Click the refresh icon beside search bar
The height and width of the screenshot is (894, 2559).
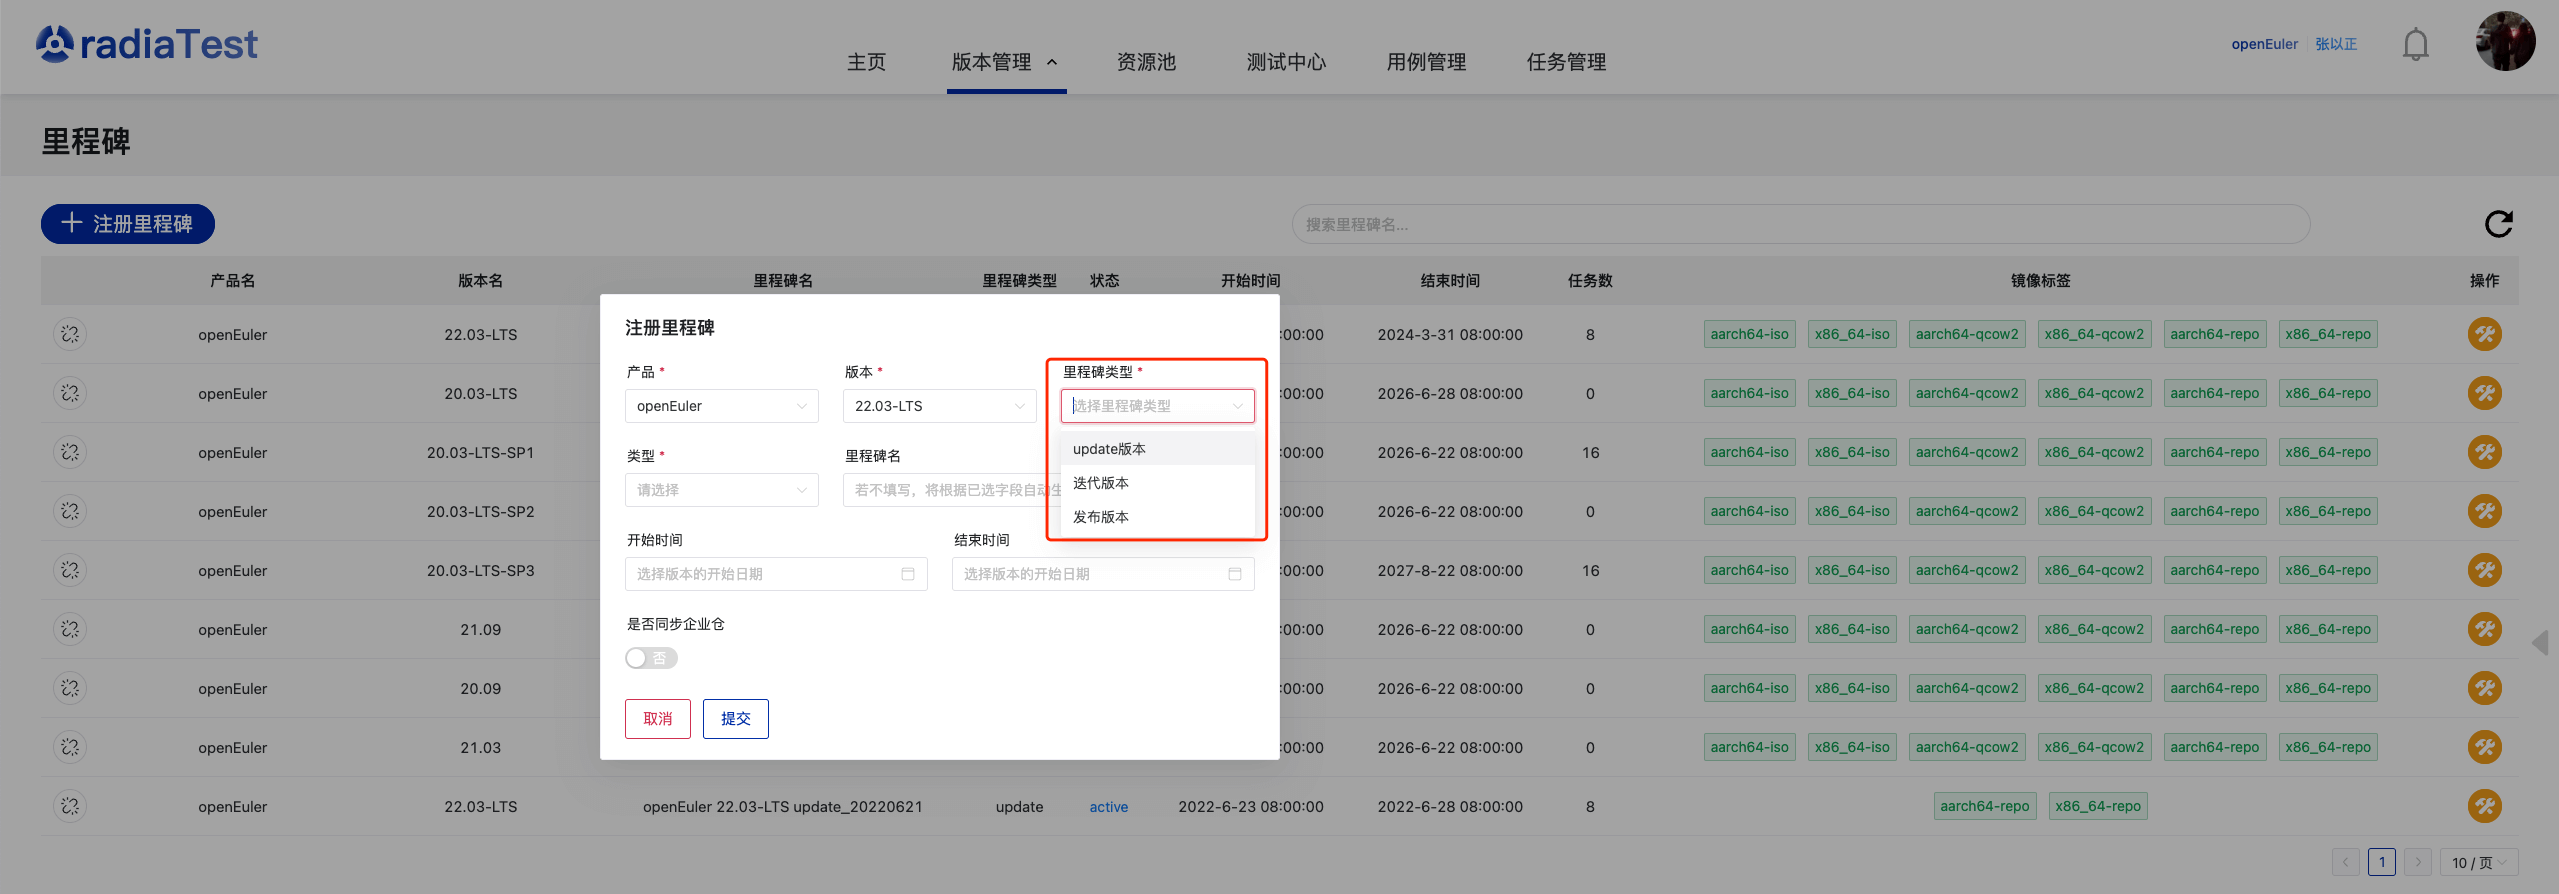pos(2498,224)
